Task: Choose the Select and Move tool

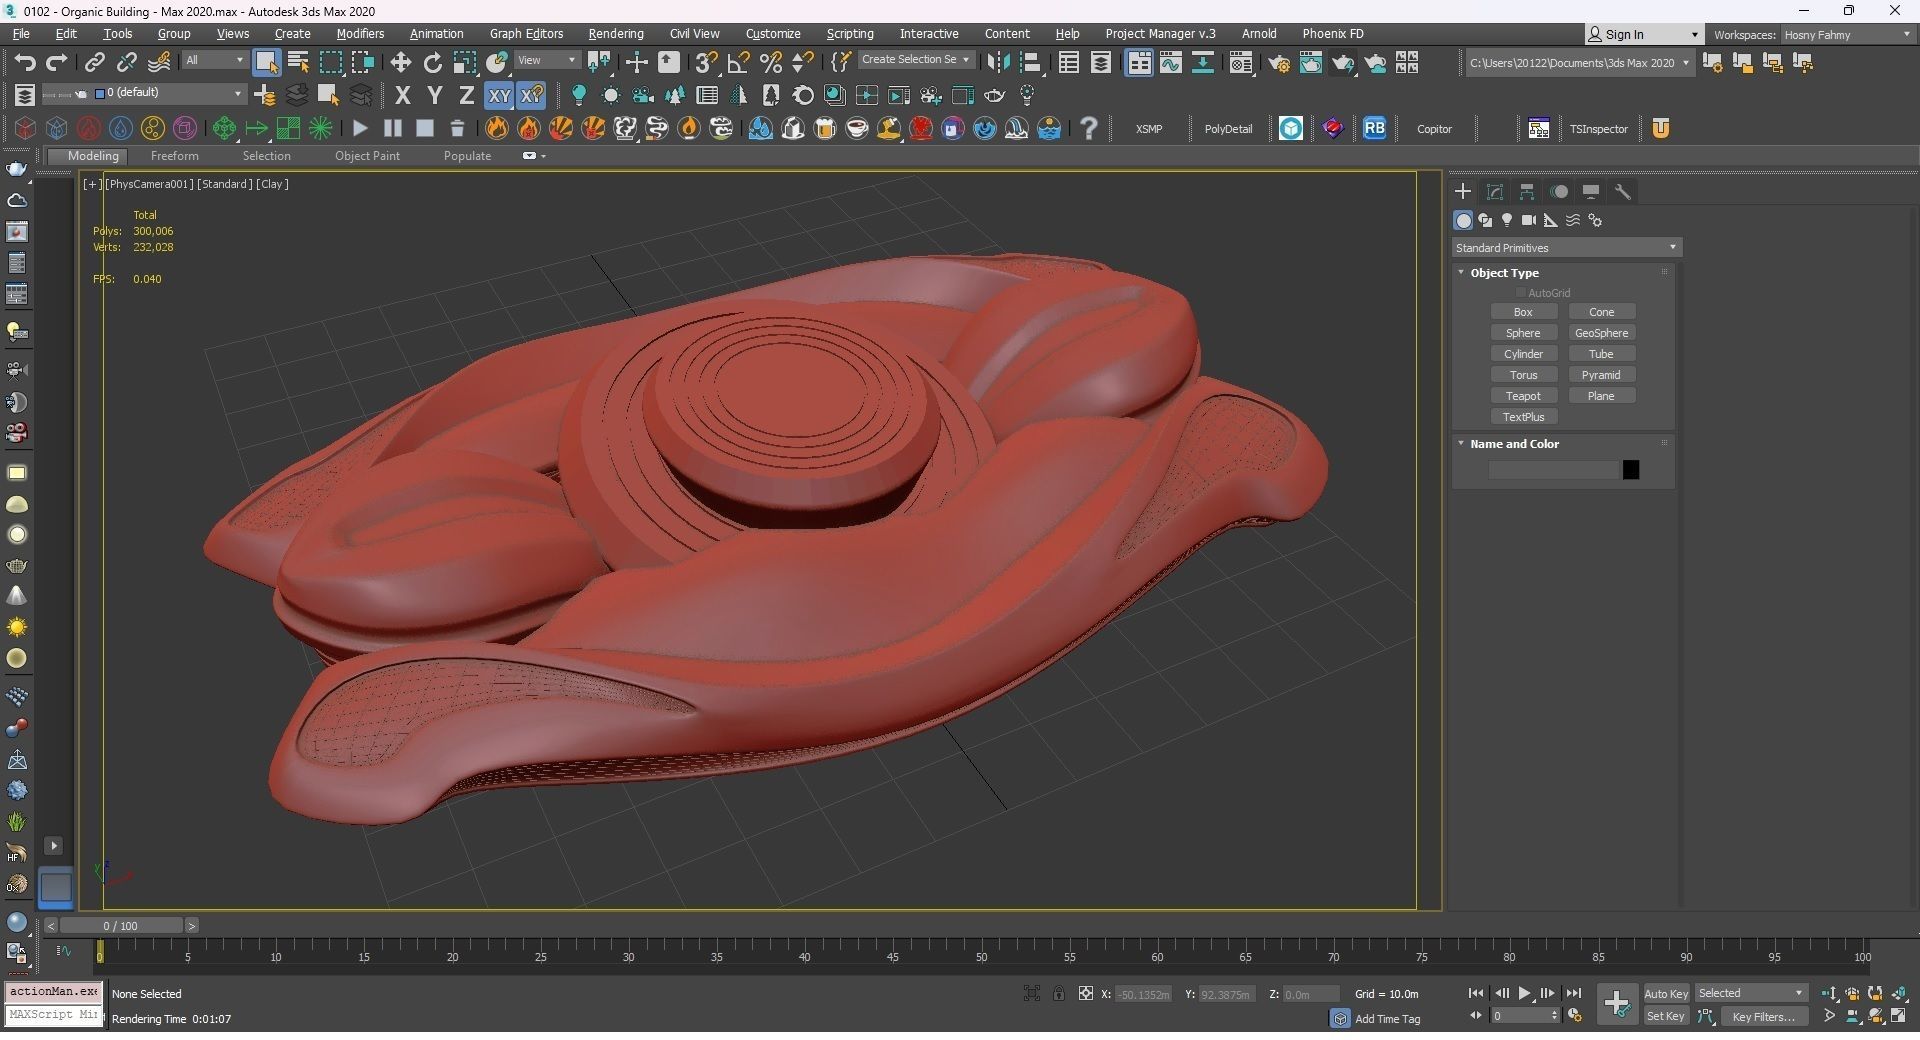Action: click(401, 63)
